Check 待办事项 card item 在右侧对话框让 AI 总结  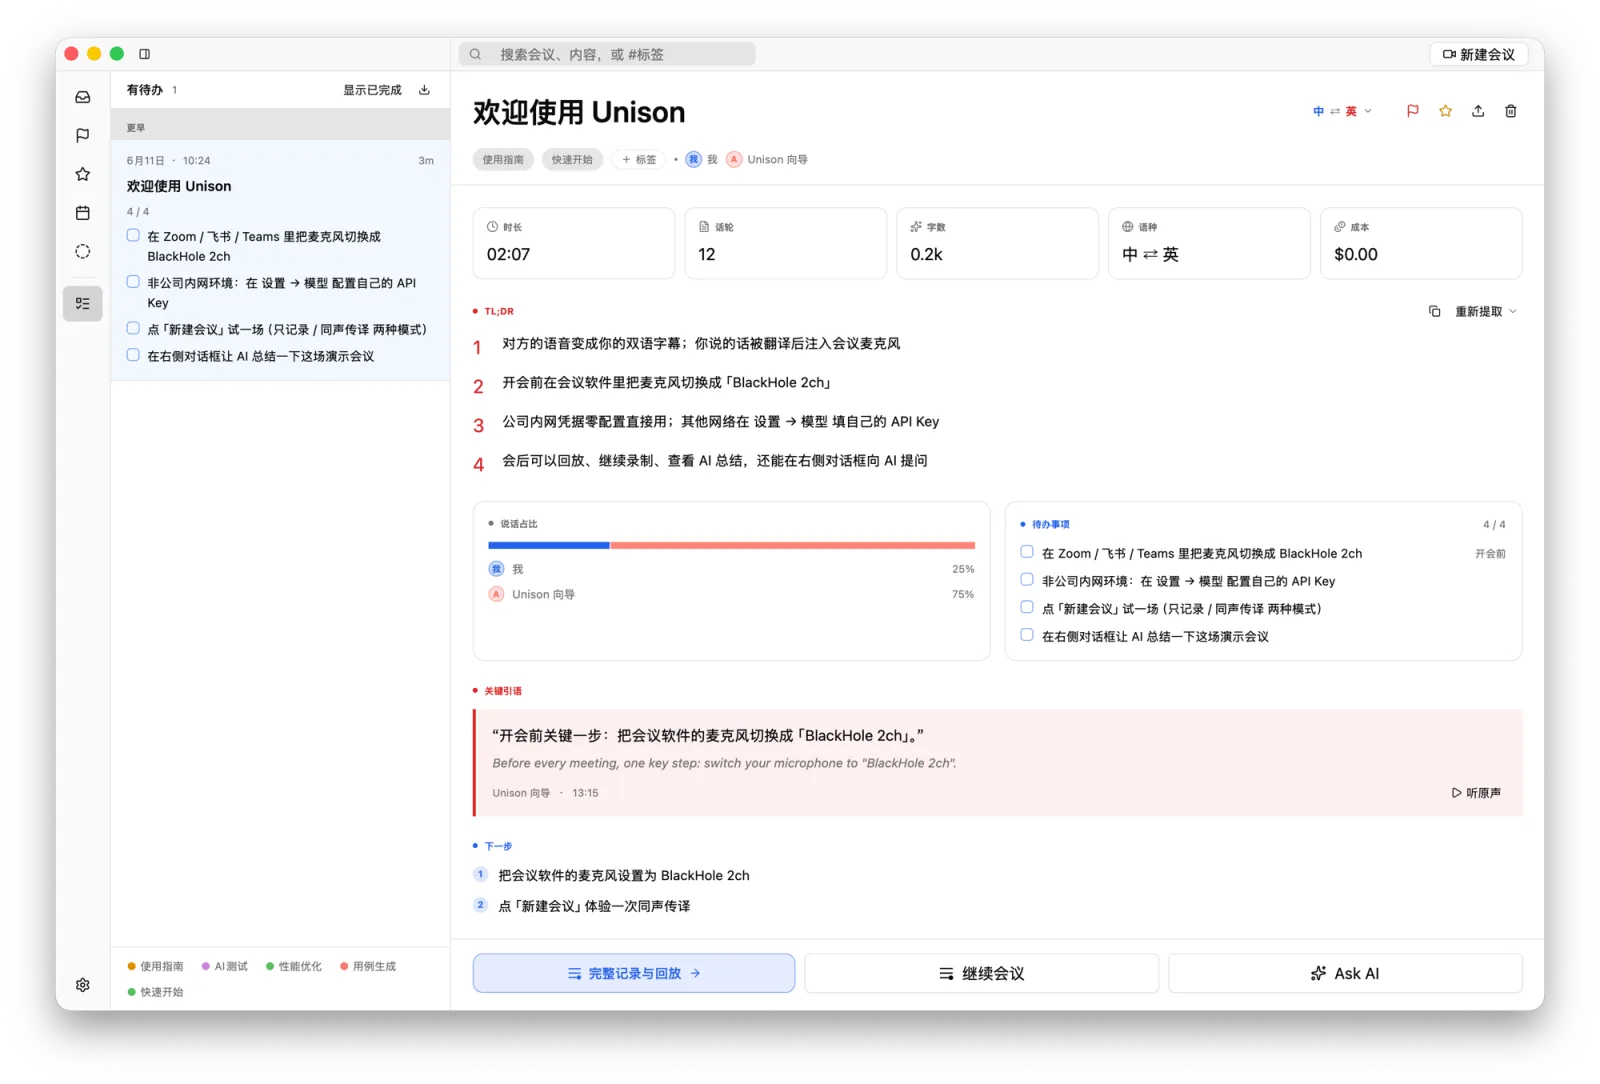[1027, 635]
